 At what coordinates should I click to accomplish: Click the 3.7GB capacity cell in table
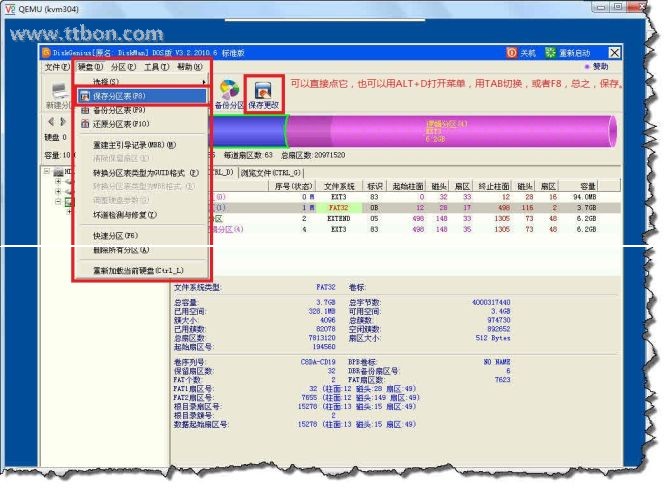[586, 207]
